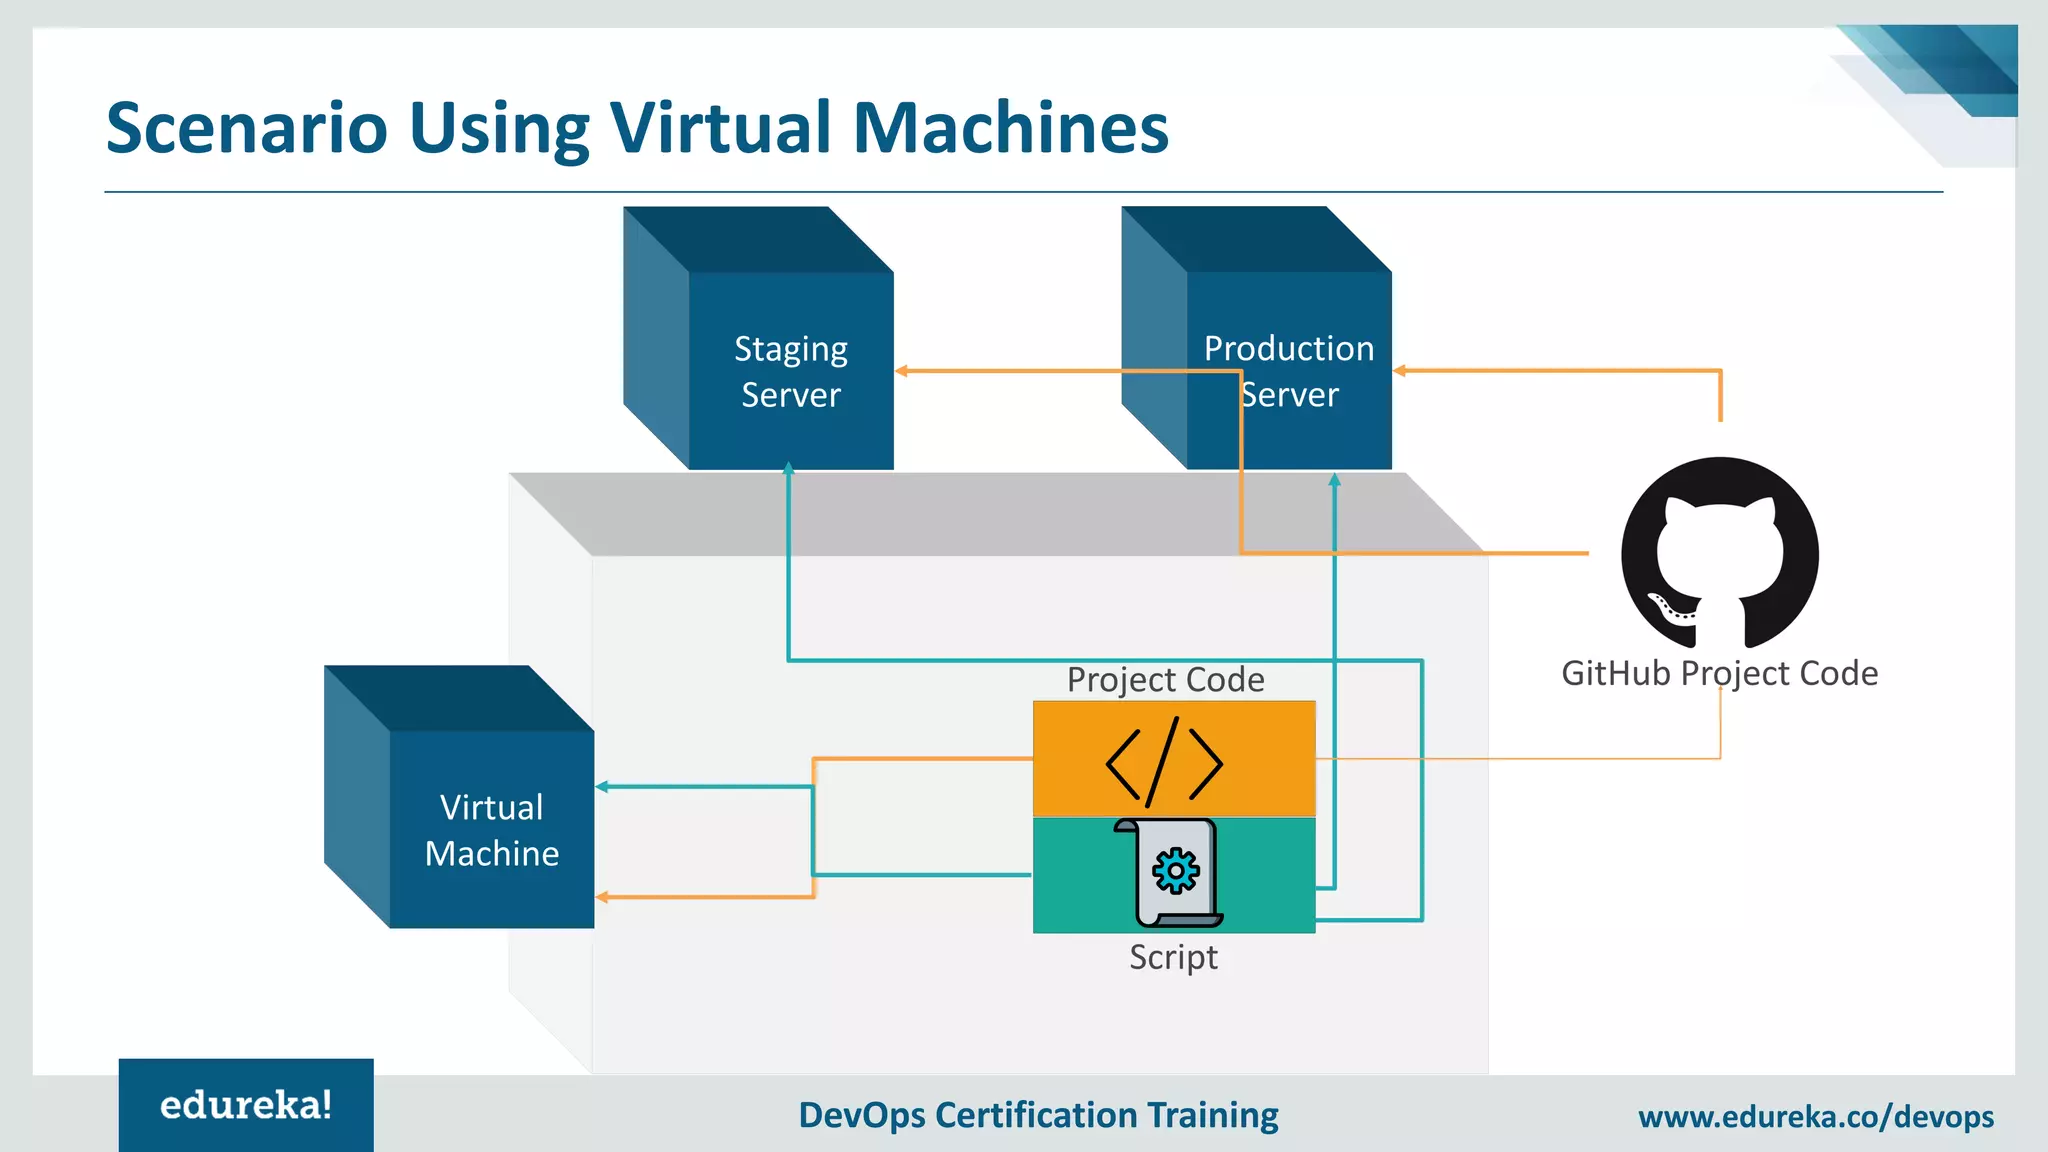2048x1152 pixels.
Task: Select the Staging Server cube
Action: point(789,370)
